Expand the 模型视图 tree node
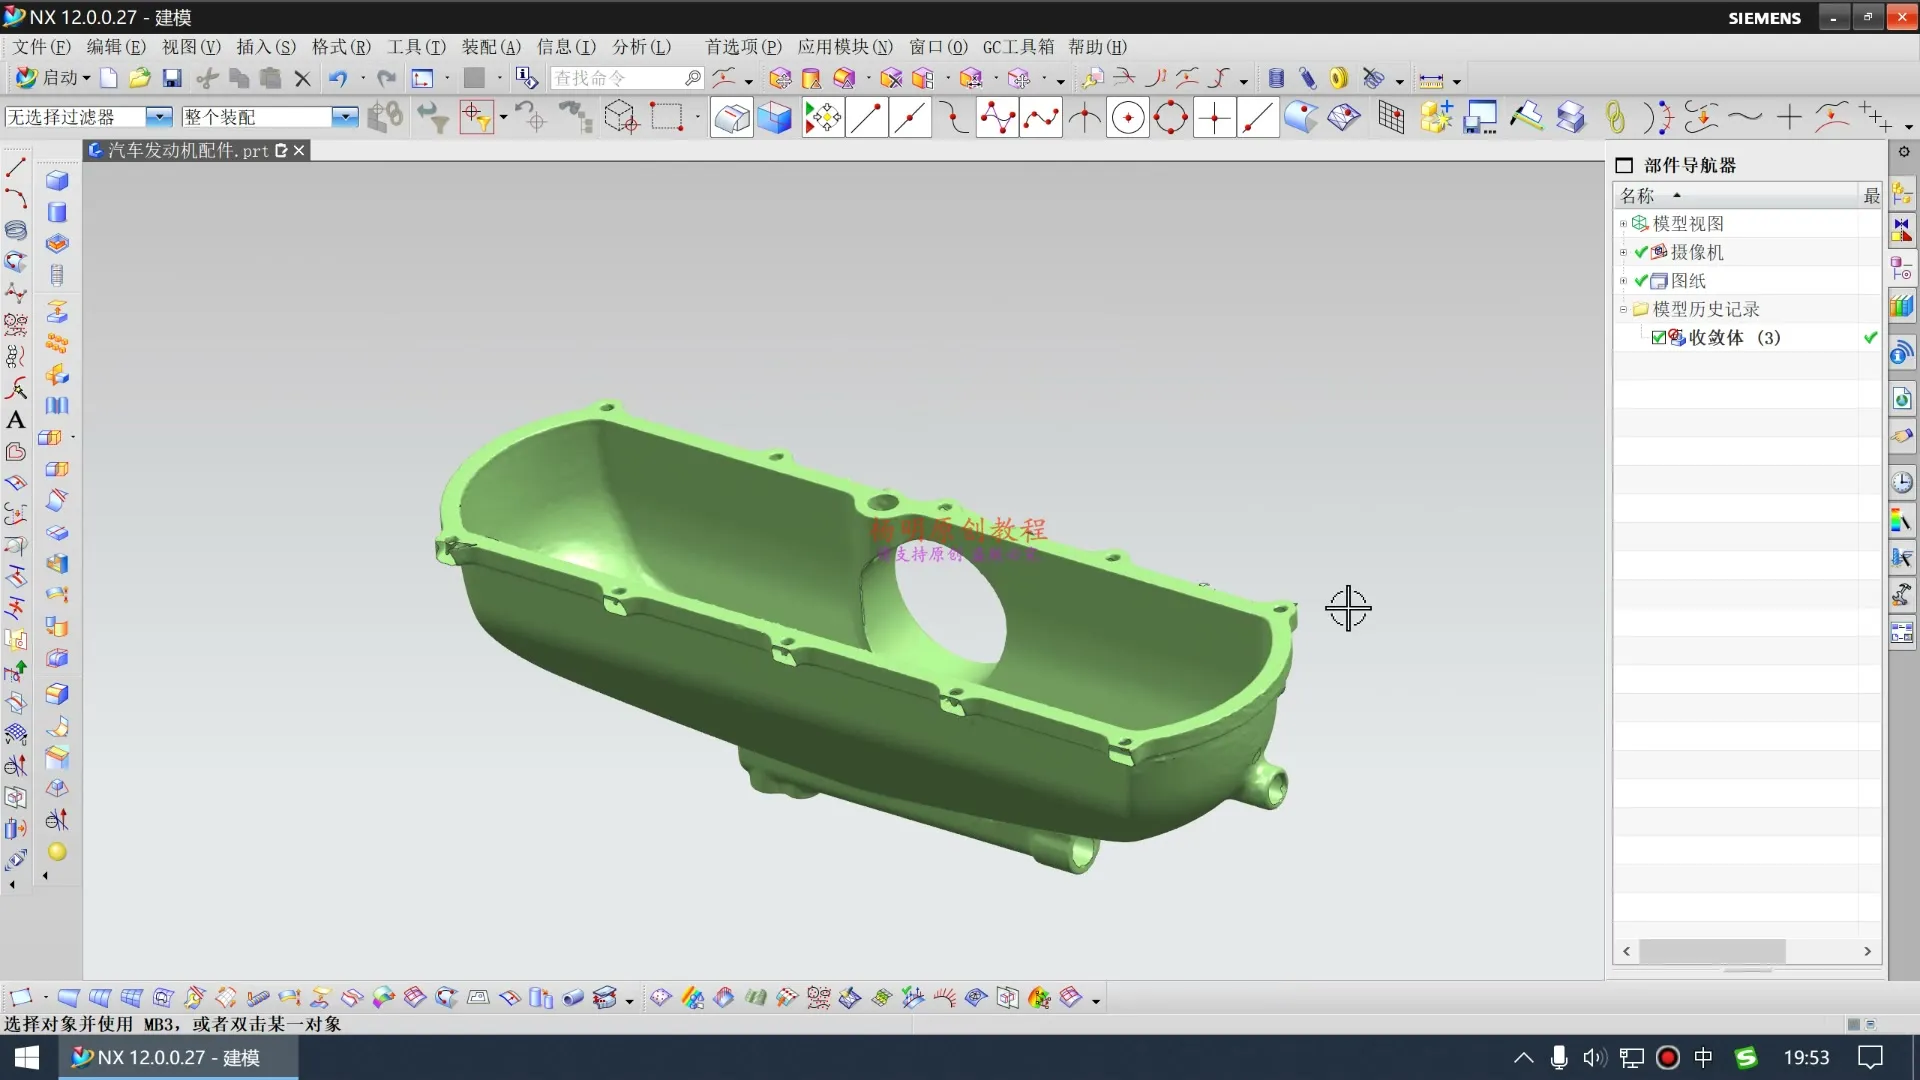The height and width of the screenshot is (1080, 1920). click(1623, 224)
